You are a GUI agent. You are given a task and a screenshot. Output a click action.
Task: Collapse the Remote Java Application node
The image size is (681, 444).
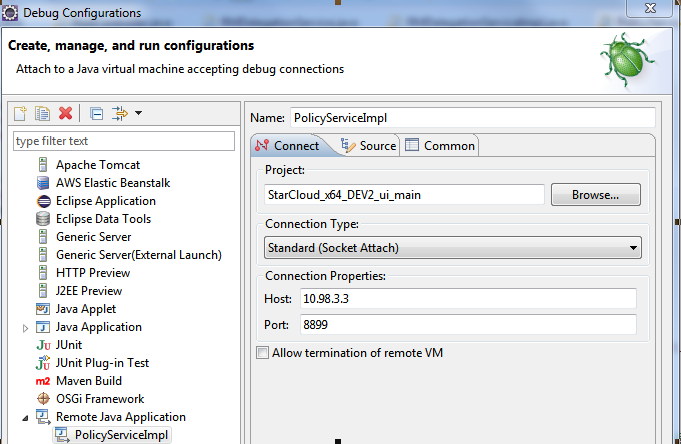click(25, 418)
